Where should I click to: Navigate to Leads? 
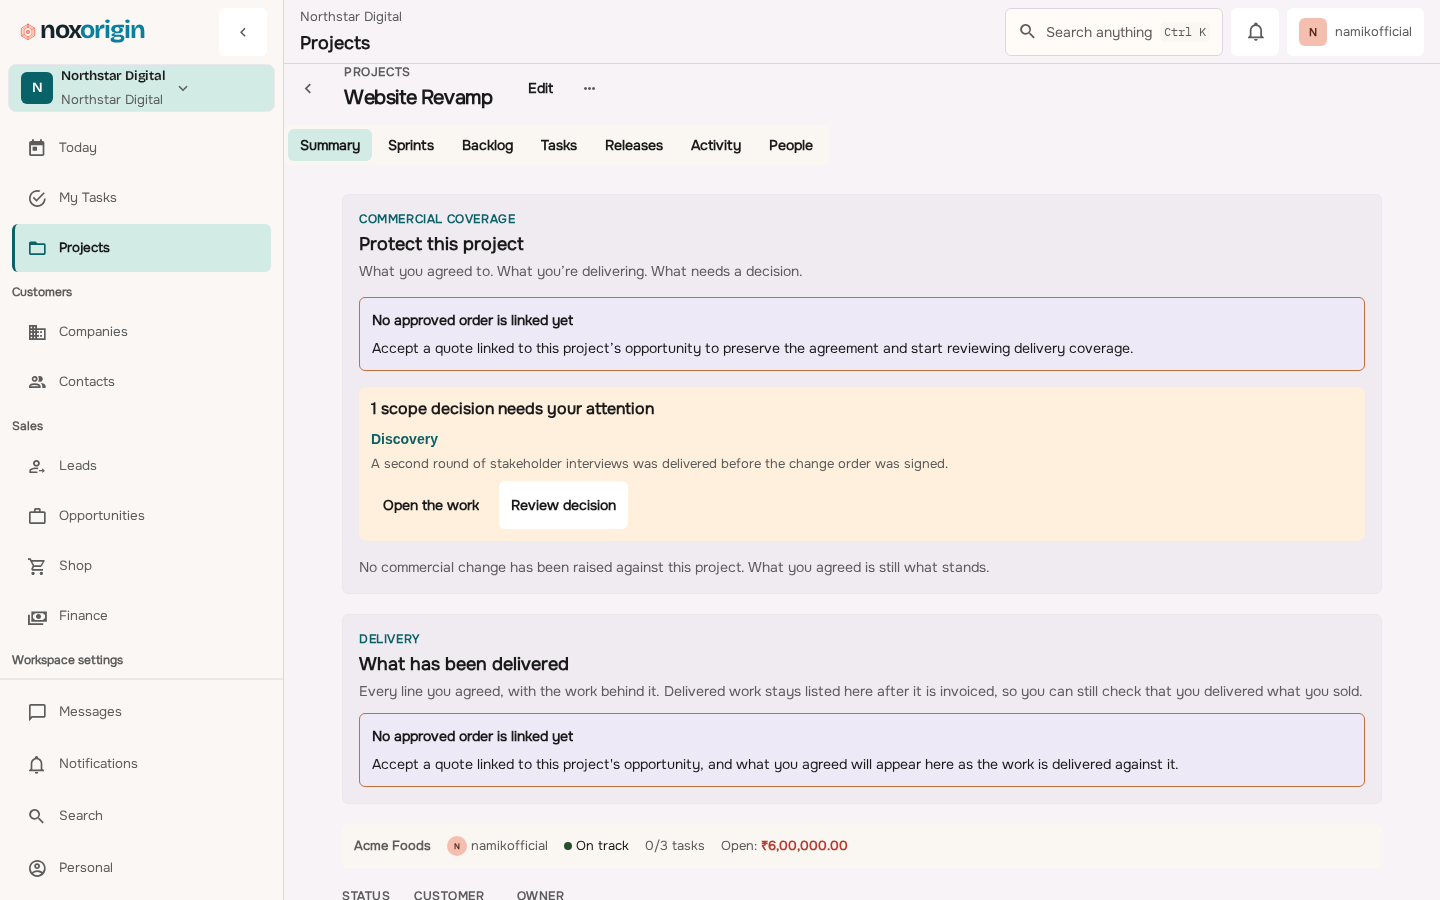[x=141, y=466]
